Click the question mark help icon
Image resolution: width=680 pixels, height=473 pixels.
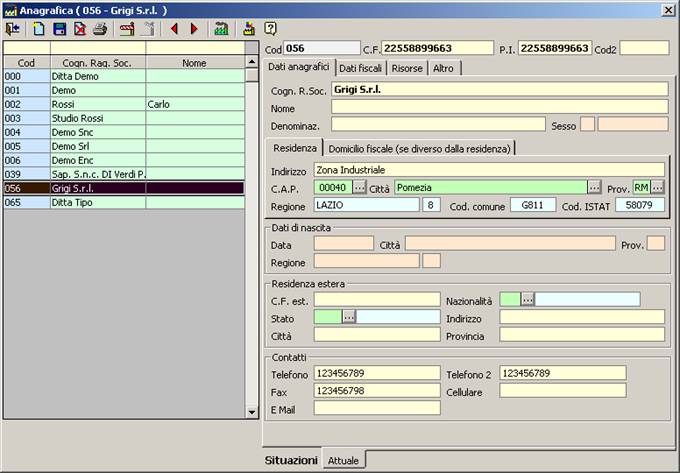click(x=270, y=29)
